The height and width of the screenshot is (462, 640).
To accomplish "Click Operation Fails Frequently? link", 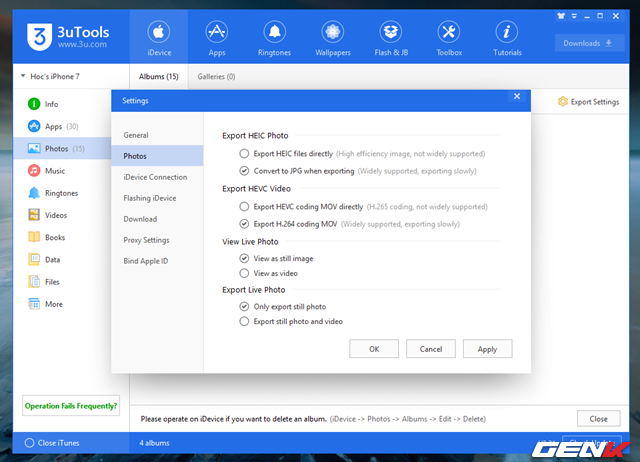I will click(71, 406).
